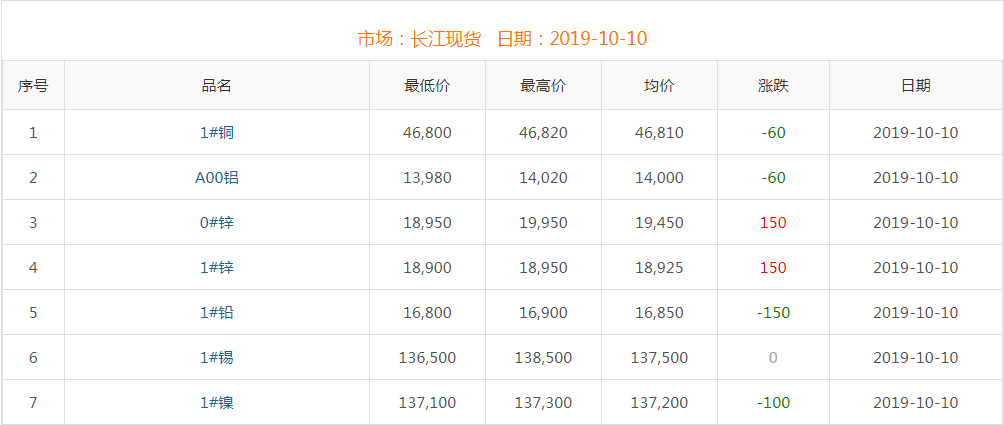Open the 1#铜 product link
The width and height of the screenshot is (1004, 425).
[217, 133]
